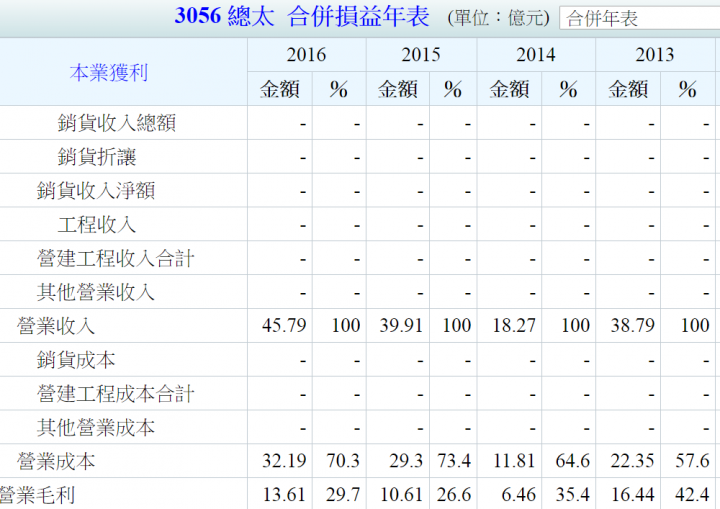Click the % subheader under 2015

(453, 89)
